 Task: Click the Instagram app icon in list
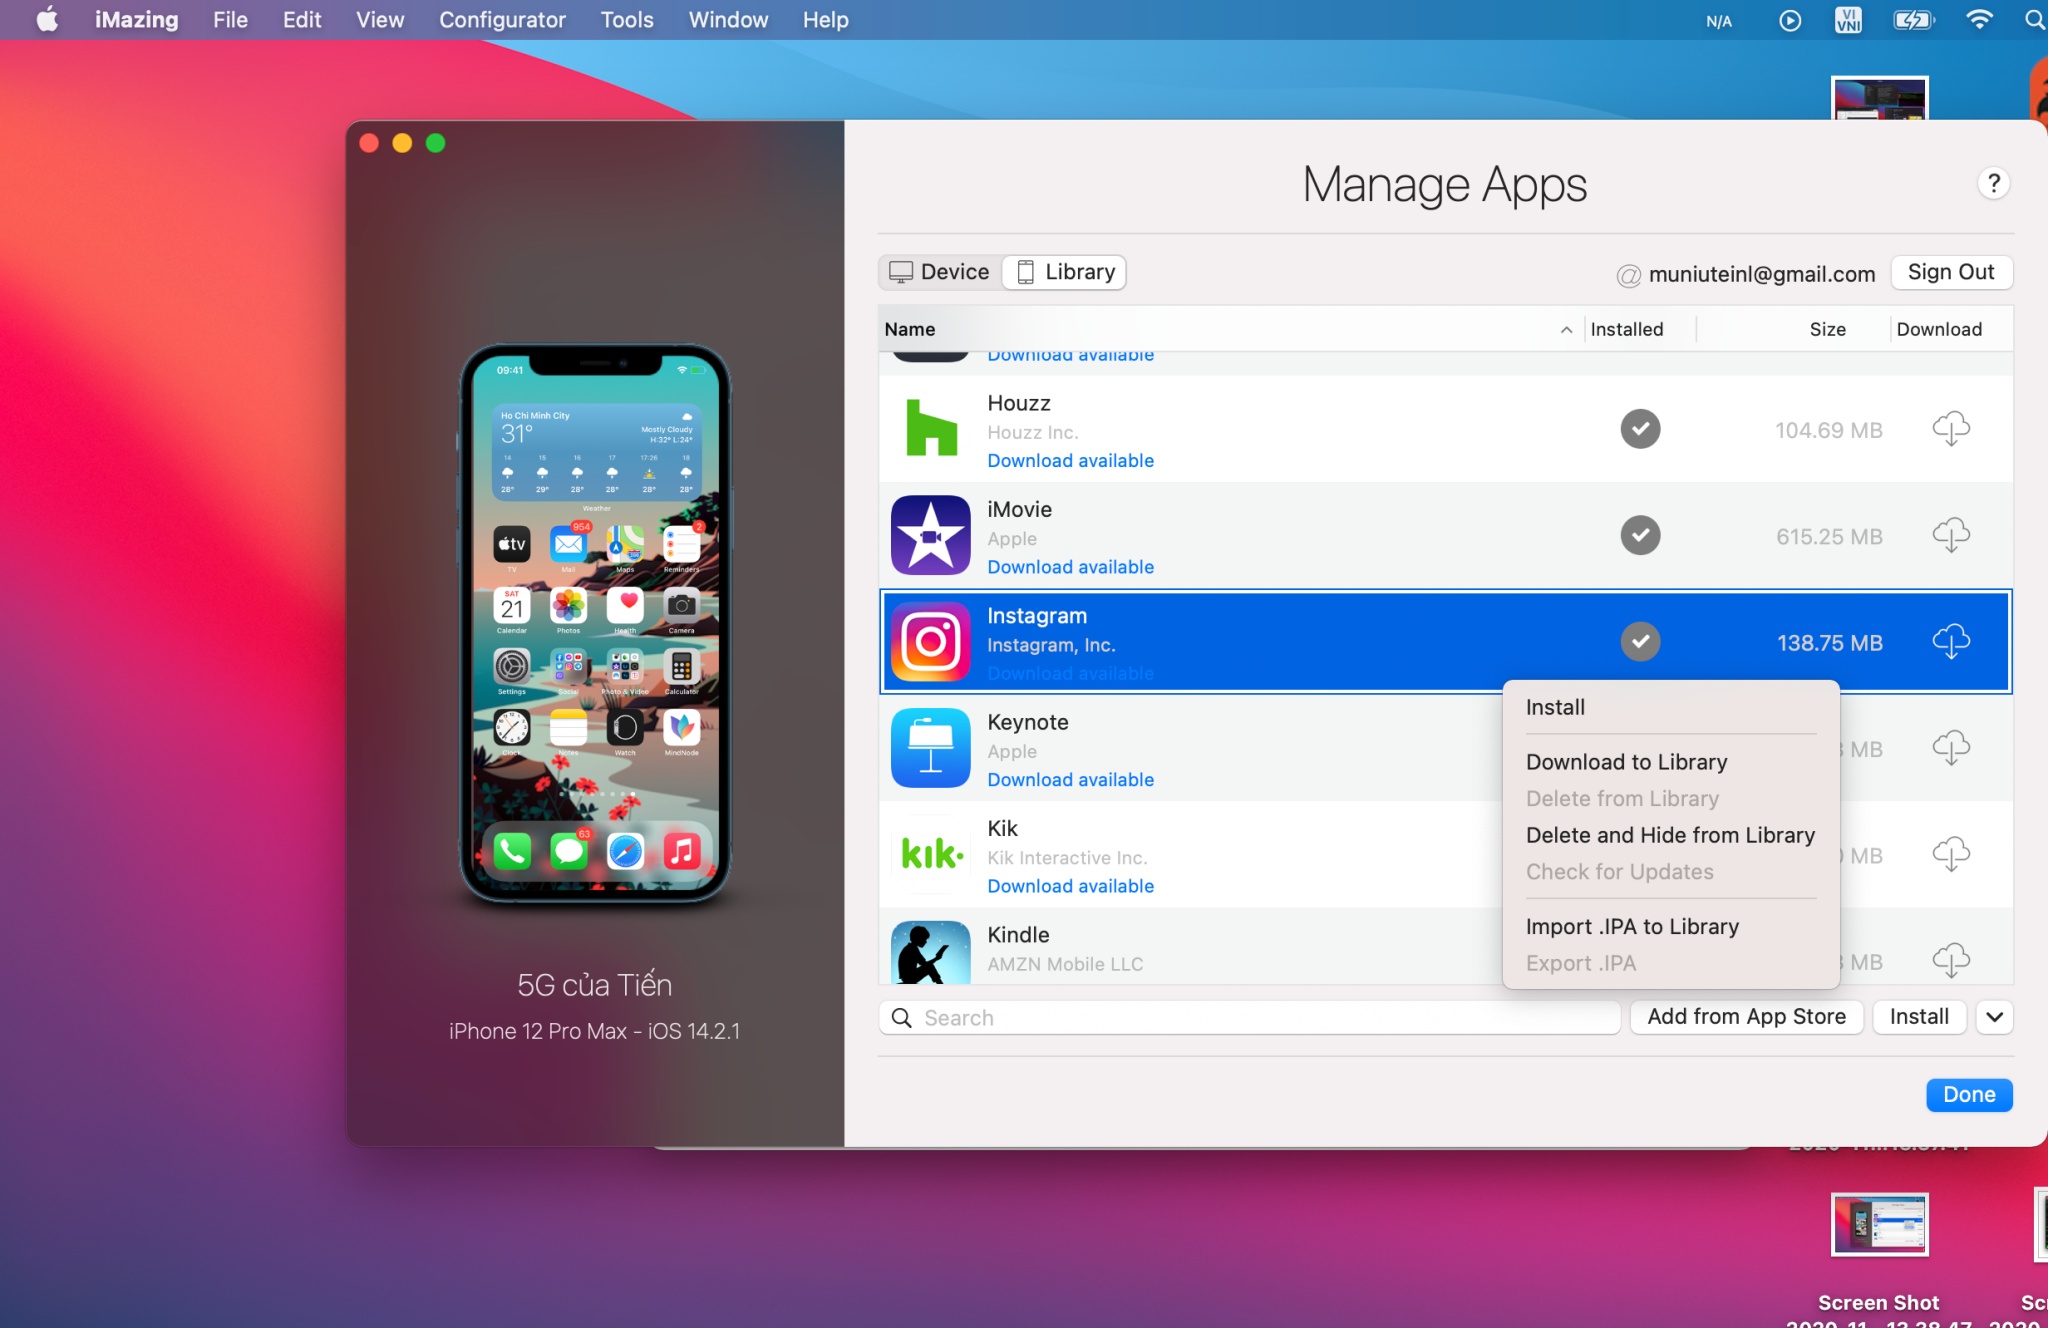[927, 642]
